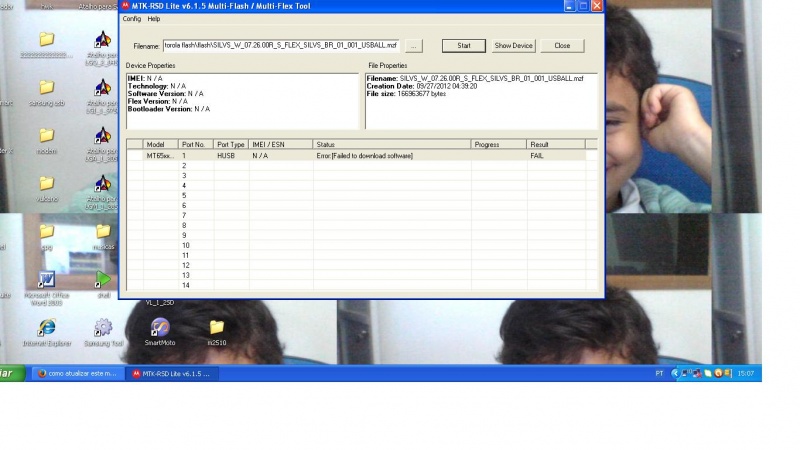
Task: Click inside the Filename input field
Action: (281, 45)
